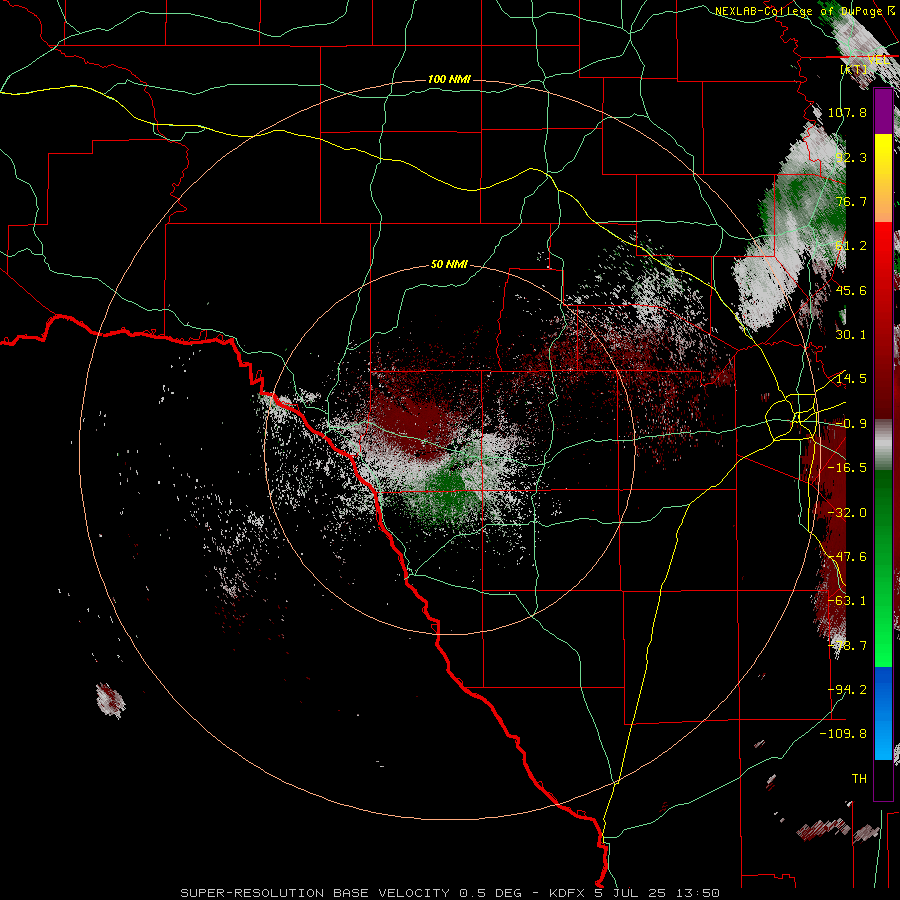Viewport: 900px width, 900px height.
Task: Click the Super-Resolution Base Velocity caption
Action: tap(449, 893)
